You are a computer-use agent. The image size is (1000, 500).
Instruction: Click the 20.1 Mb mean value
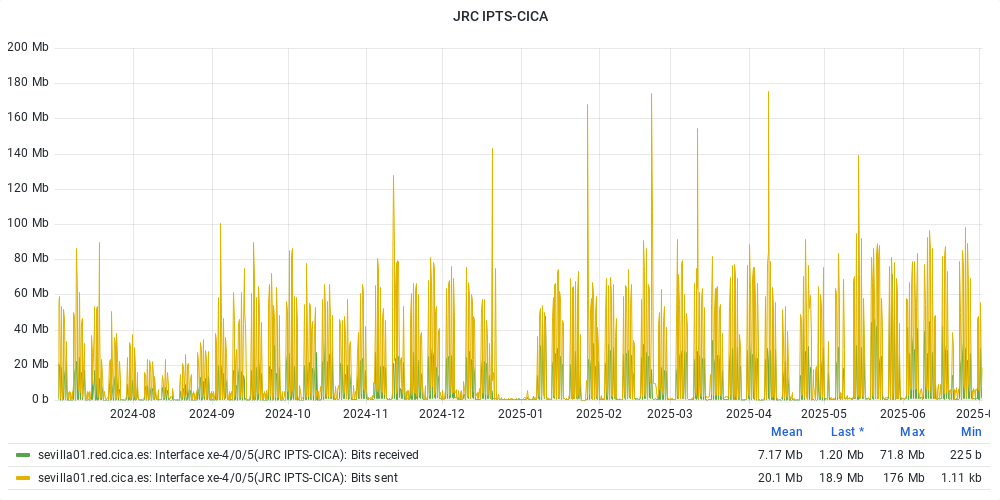[780, 478]
